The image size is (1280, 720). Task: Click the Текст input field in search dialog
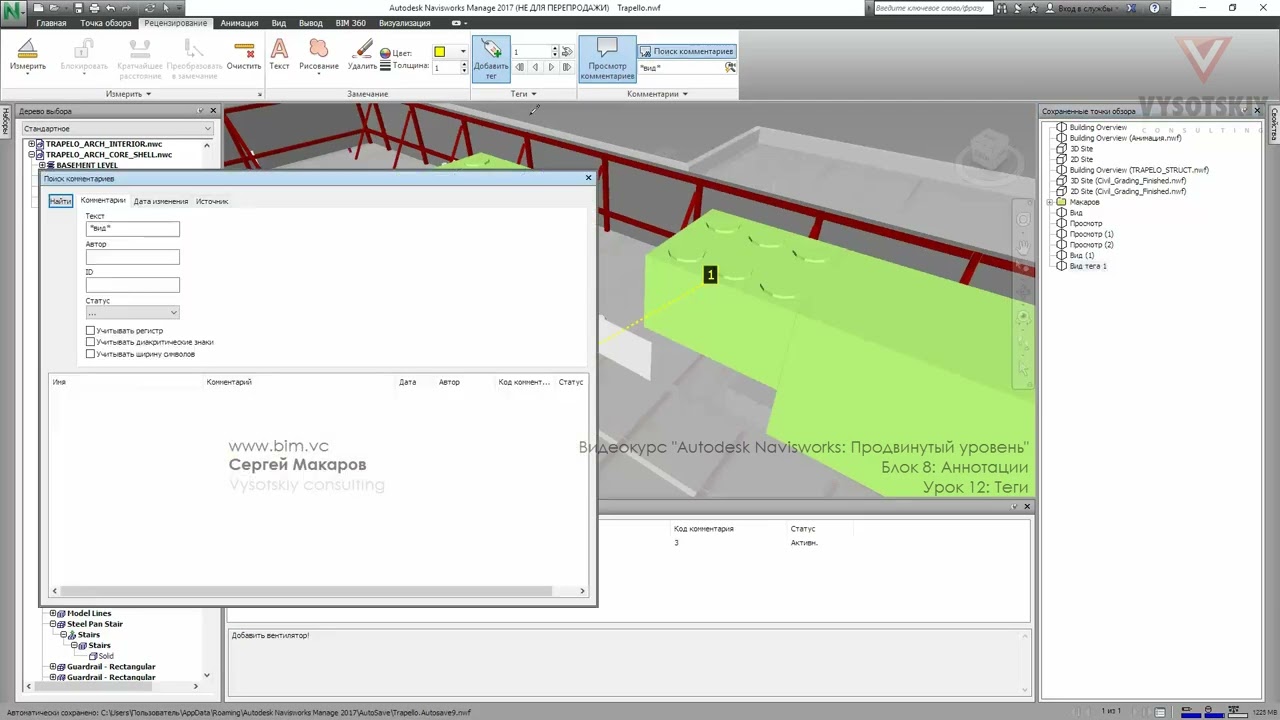pyautogui.click(x=132, y=229)
